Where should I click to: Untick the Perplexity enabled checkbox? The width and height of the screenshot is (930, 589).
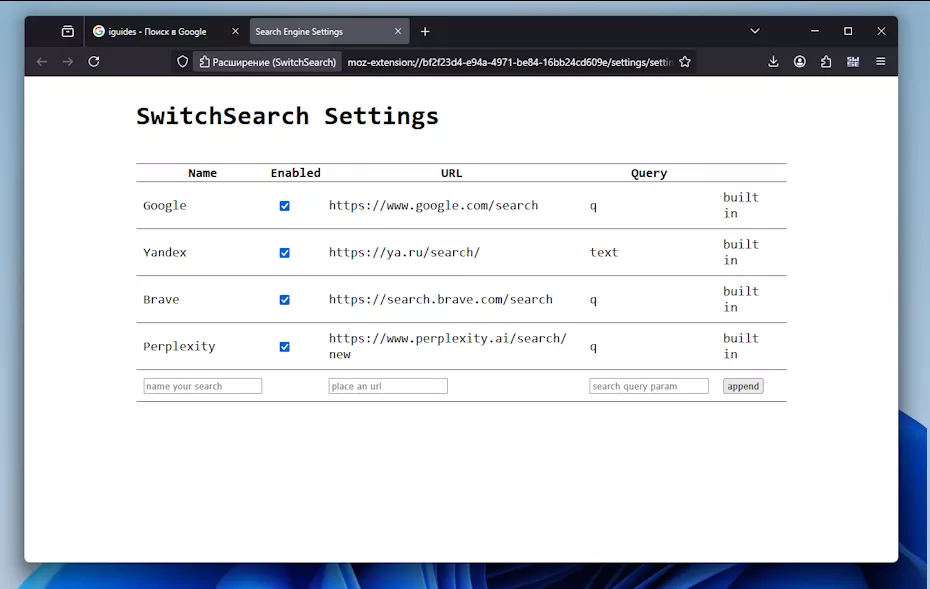(285, 347)
